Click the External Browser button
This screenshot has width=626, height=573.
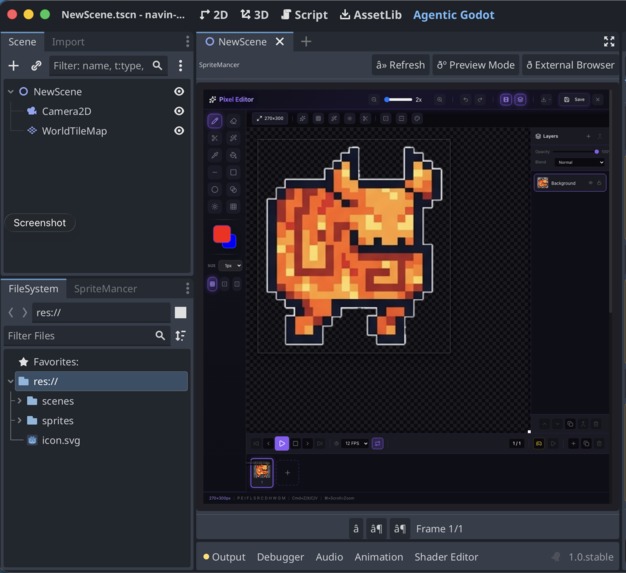click(571, 65)
